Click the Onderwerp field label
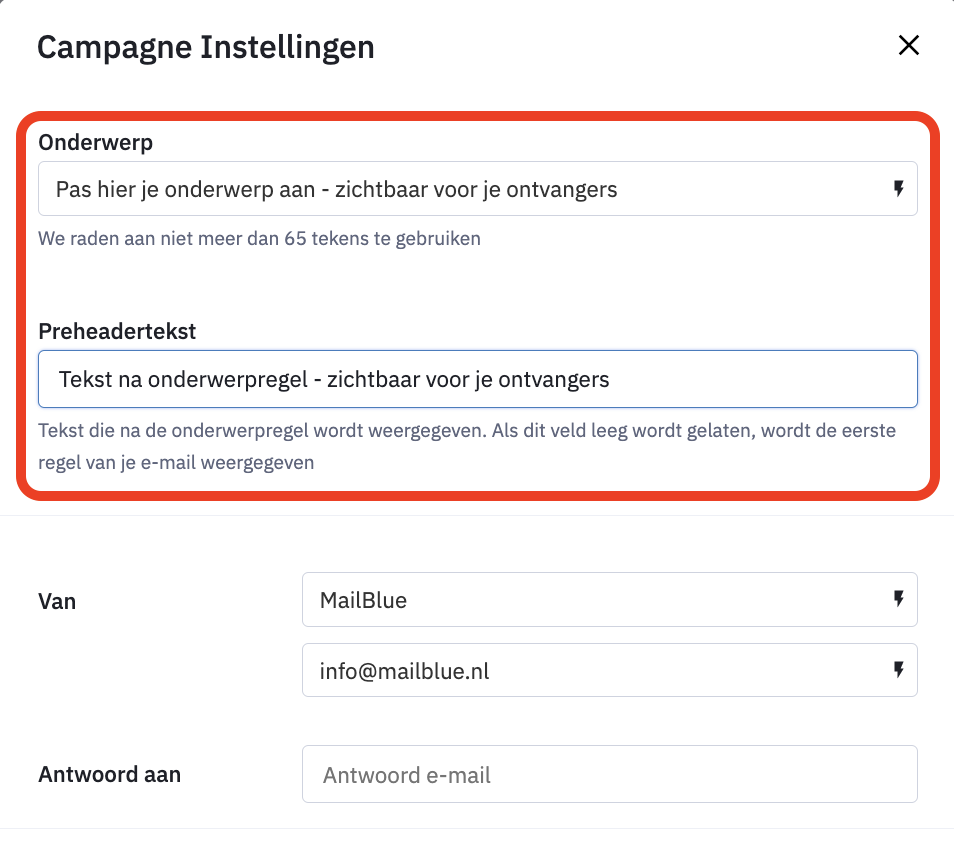954x850 pixels. [96, 143]
